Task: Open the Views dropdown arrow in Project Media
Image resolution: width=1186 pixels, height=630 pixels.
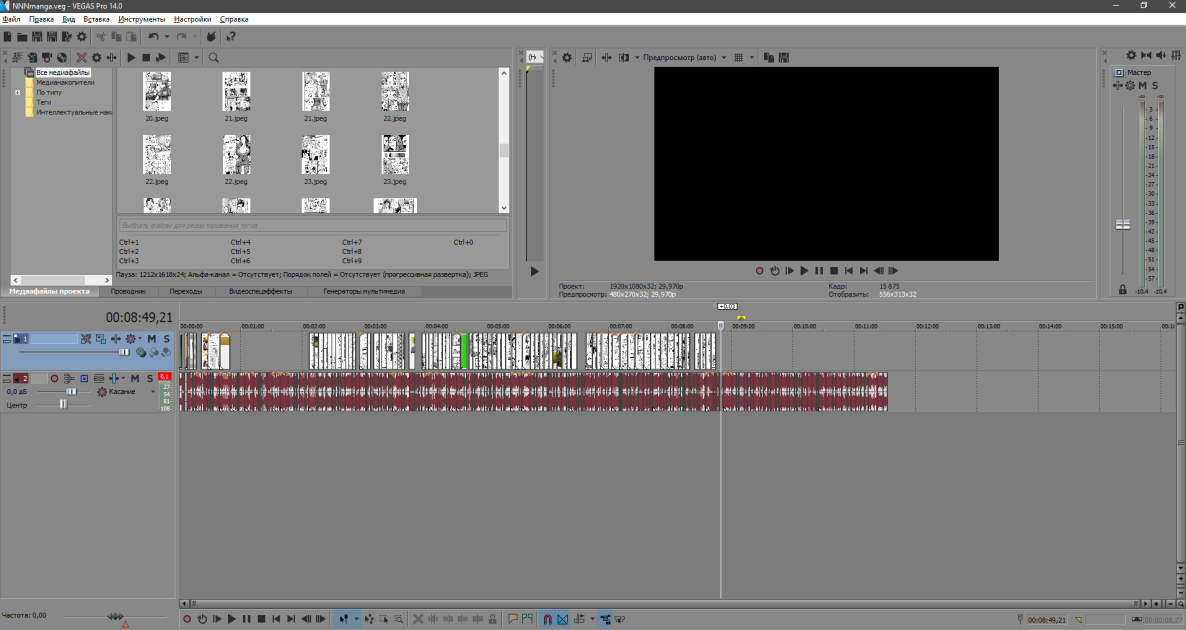Action: 197,57
